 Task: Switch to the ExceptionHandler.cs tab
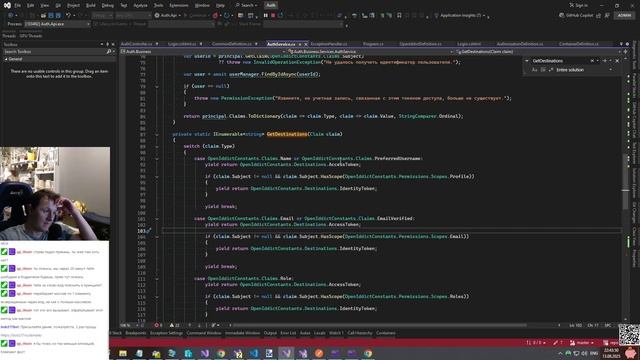tap(329, 44)
